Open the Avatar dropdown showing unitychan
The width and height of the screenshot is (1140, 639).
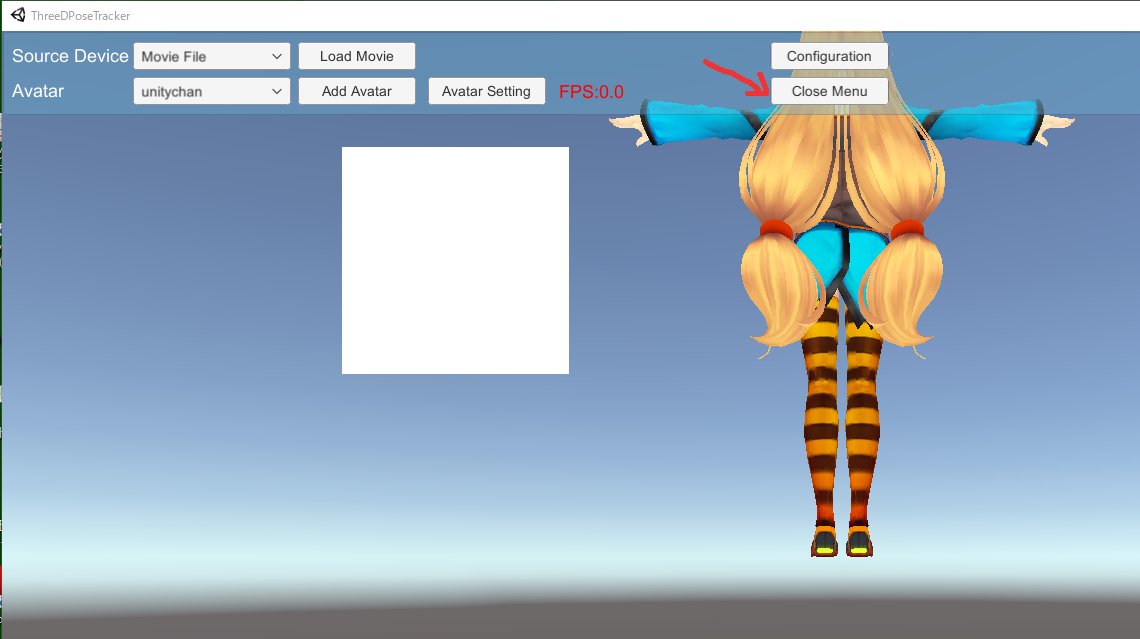pyautogui.click(x=212, y=91)
